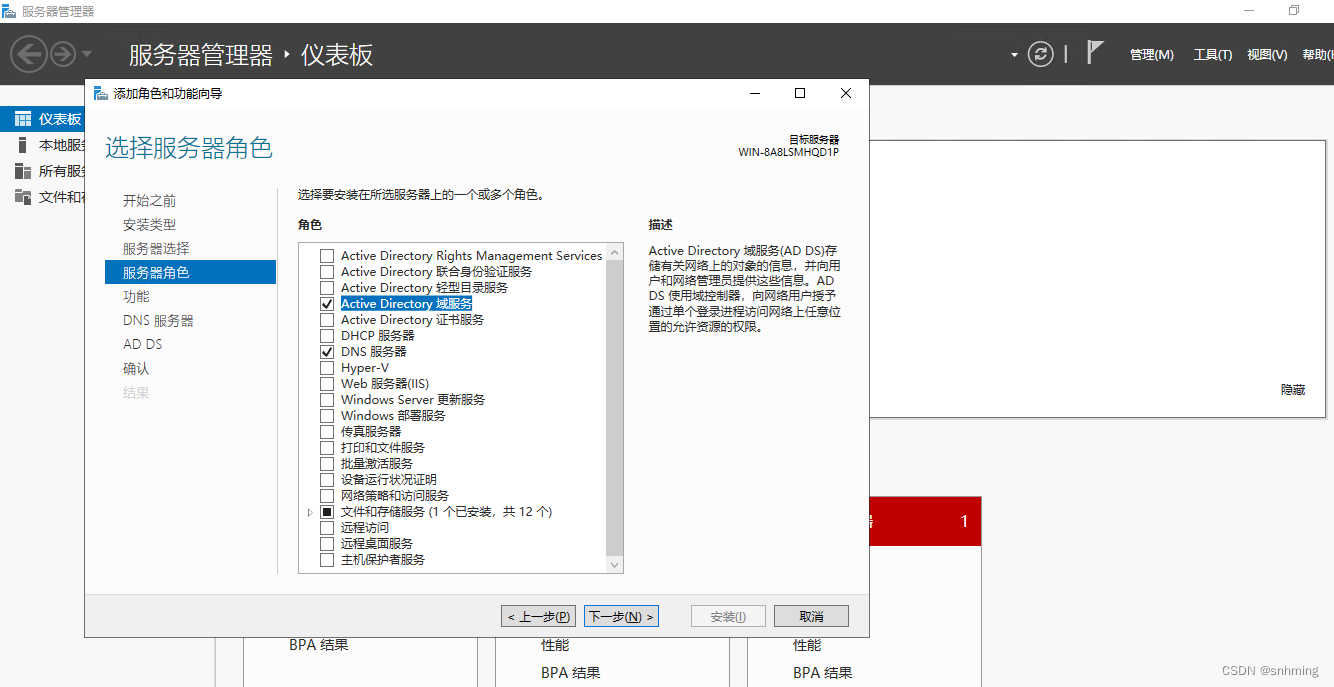The image size is (1334, 687).
Task: Click the 上一步(P) back button
Action: (538, 616)
